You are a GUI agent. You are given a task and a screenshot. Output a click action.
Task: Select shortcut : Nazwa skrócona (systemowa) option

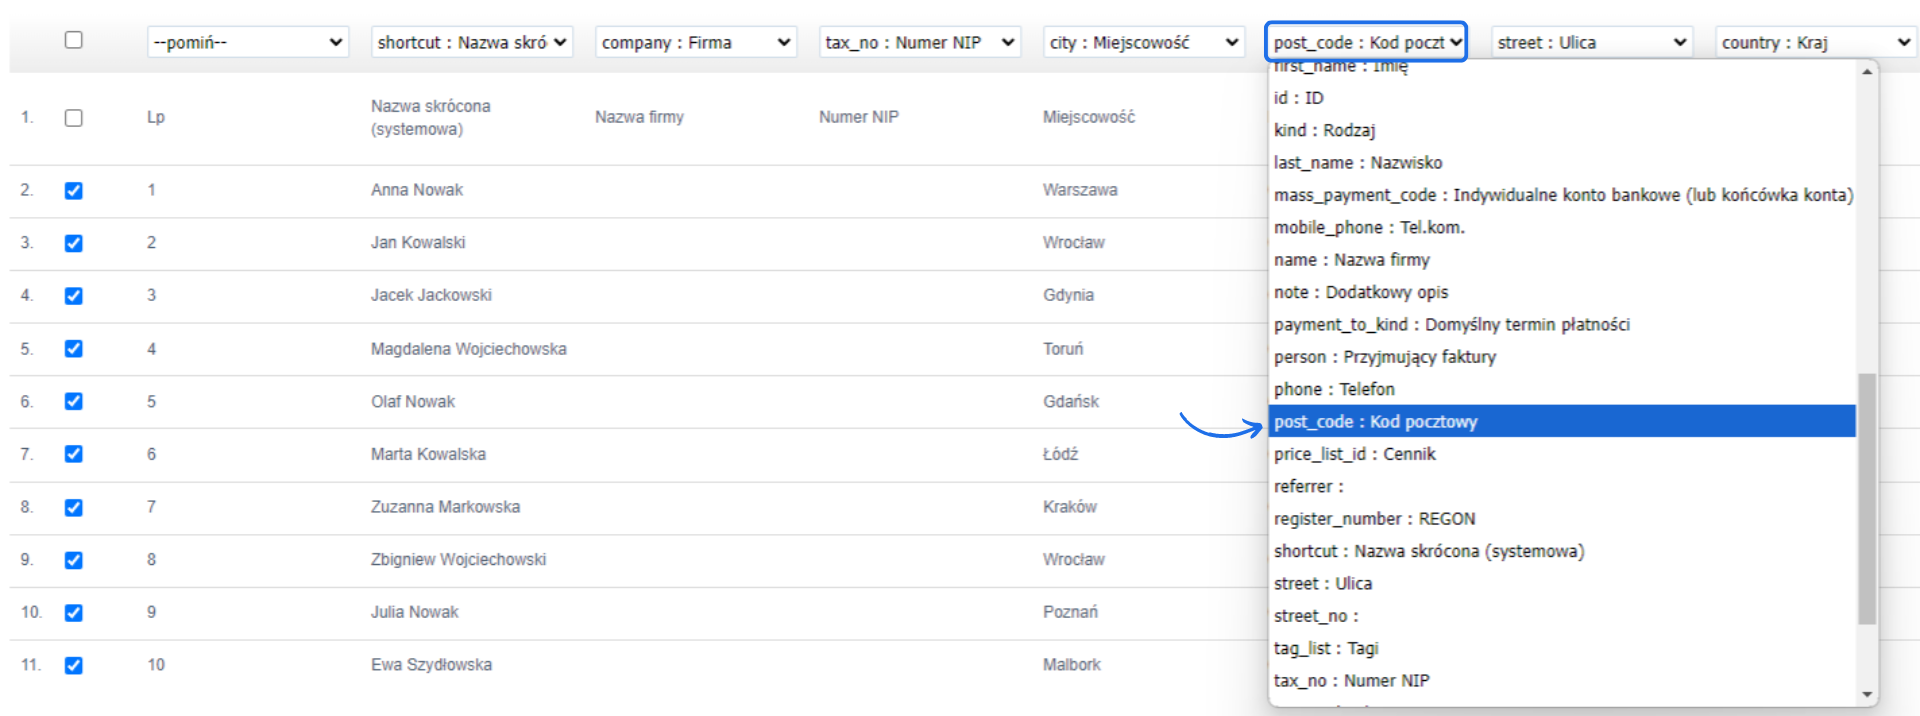click(1562, 551)
